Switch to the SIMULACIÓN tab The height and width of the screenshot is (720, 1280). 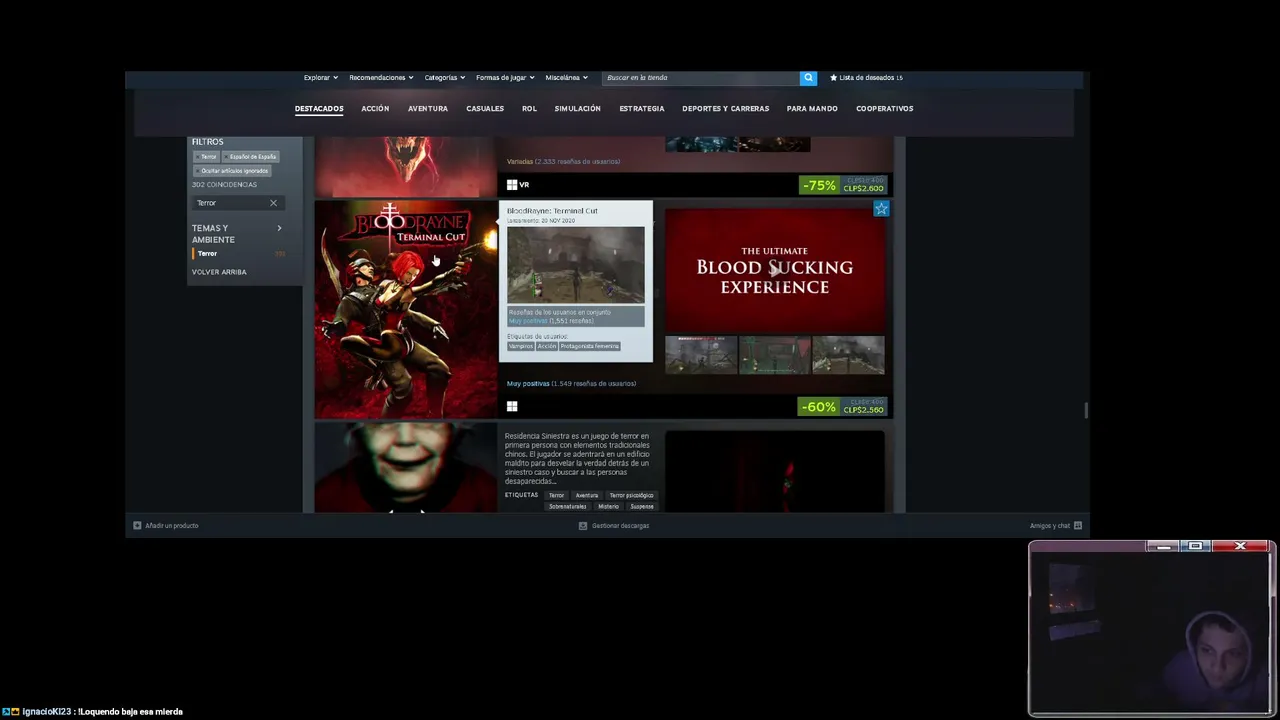click(x=578, y=108)
